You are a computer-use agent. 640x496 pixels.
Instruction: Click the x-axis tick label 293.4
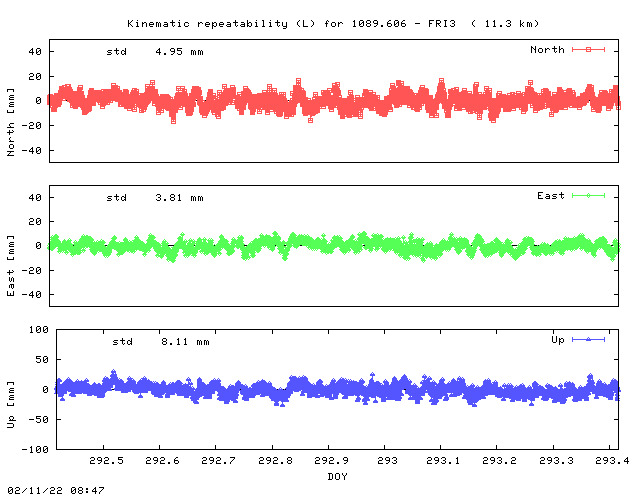pos(612,460)
